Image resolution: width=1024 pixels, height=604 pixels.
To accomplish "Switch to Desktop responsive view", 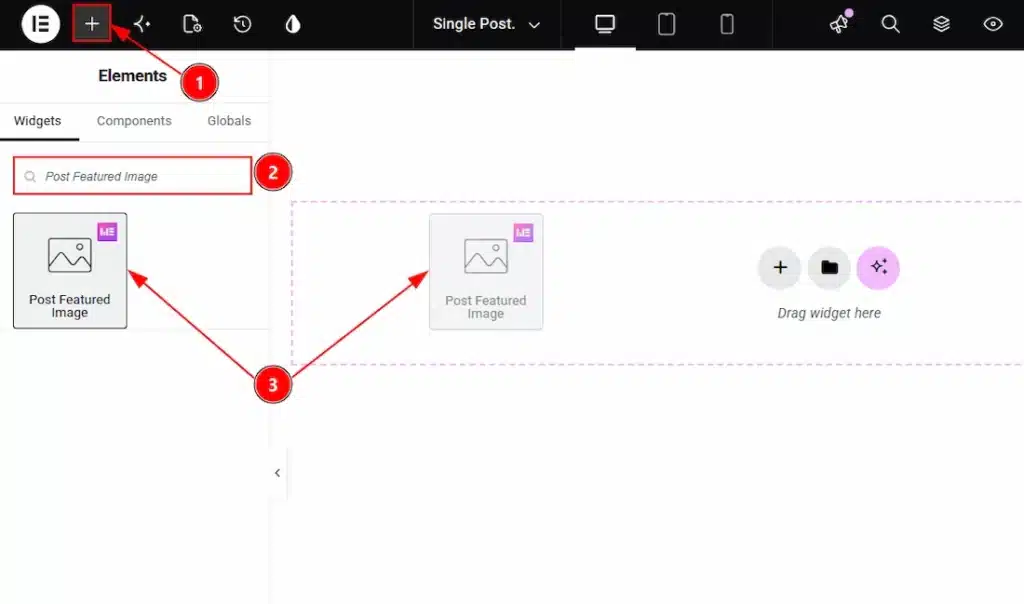I will click(x=605, y=24).
